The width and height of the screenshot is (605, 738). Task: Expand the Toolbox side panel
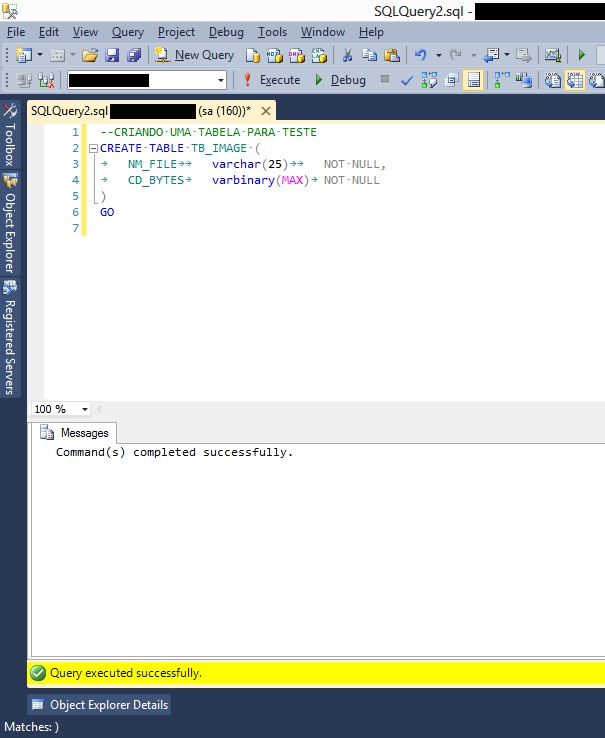coord(10,135)
